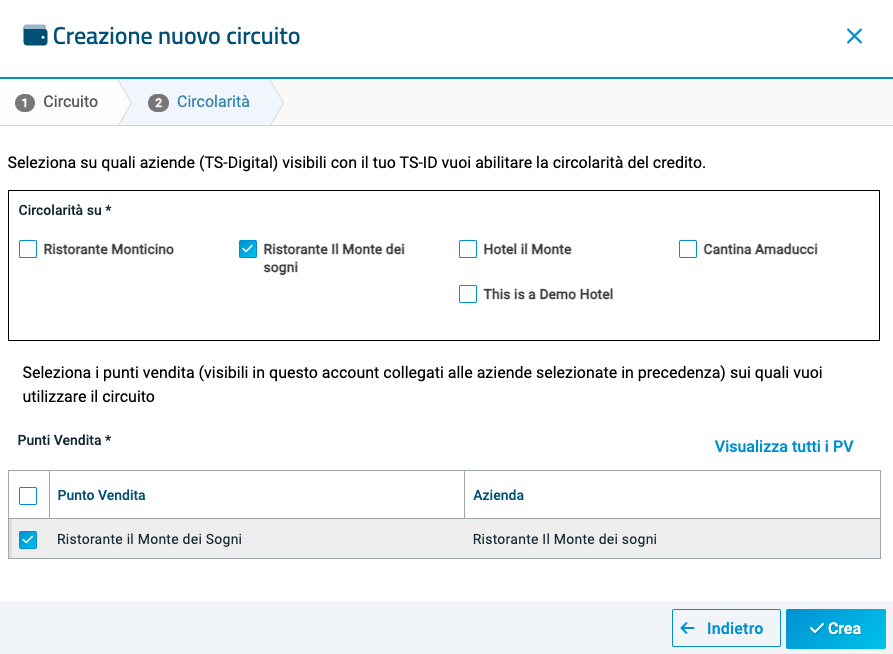Viewport: 893px width, 654px height.
Task: Click the step 2 number badge
Action: coord(158,103)
